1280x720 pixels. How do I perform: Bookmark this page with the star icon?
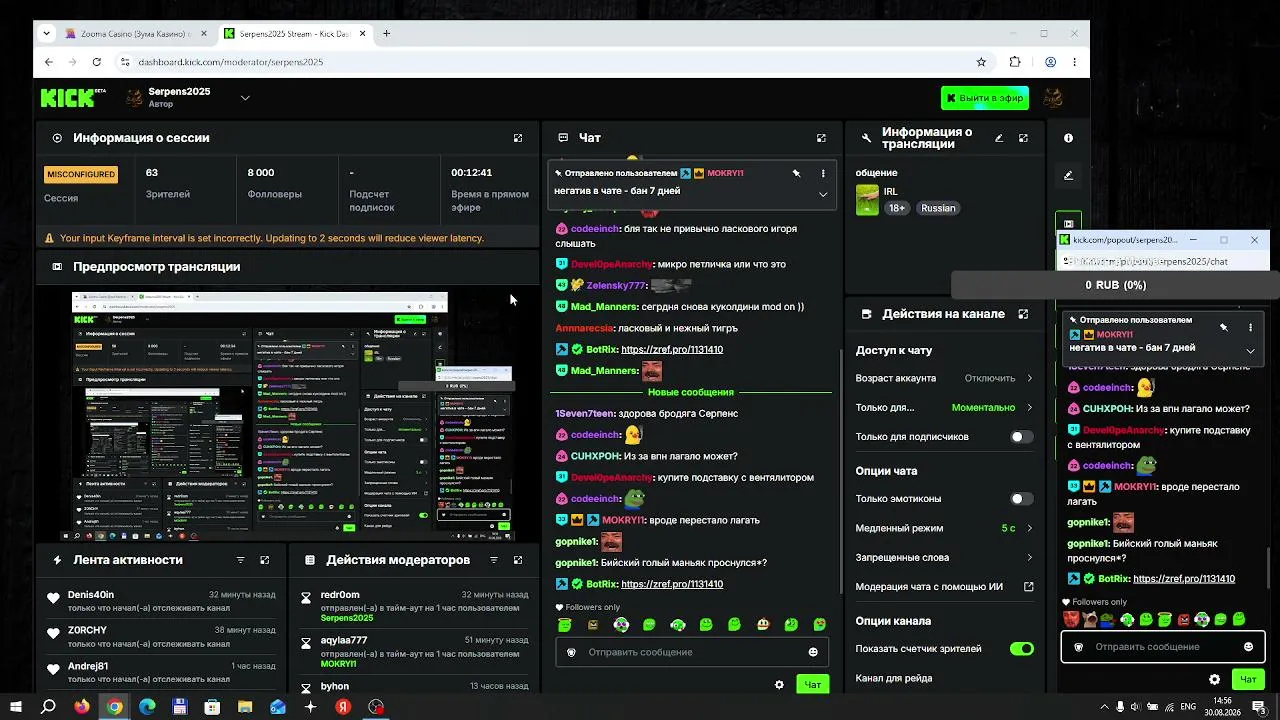981,62
